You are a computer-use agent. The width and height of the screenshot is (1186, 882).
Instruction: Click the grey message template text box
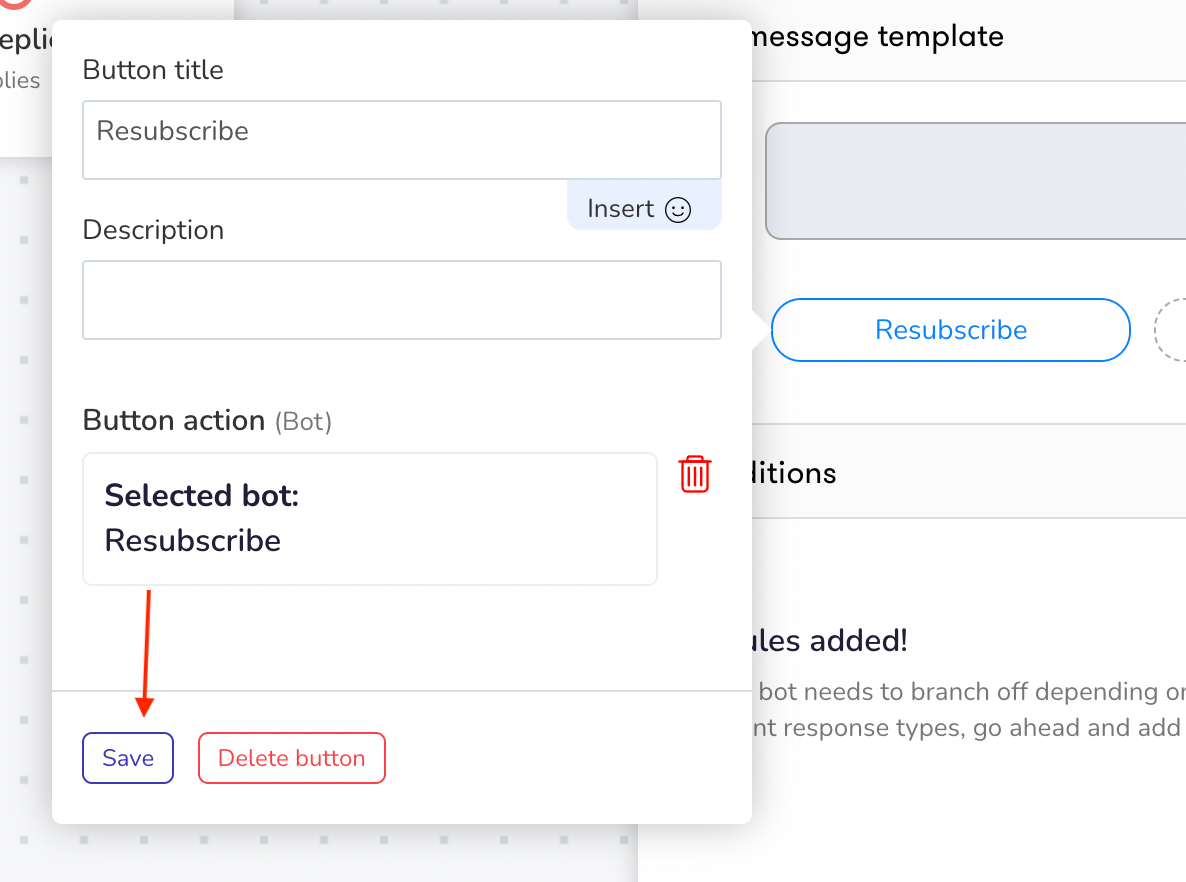click(976, 182)
